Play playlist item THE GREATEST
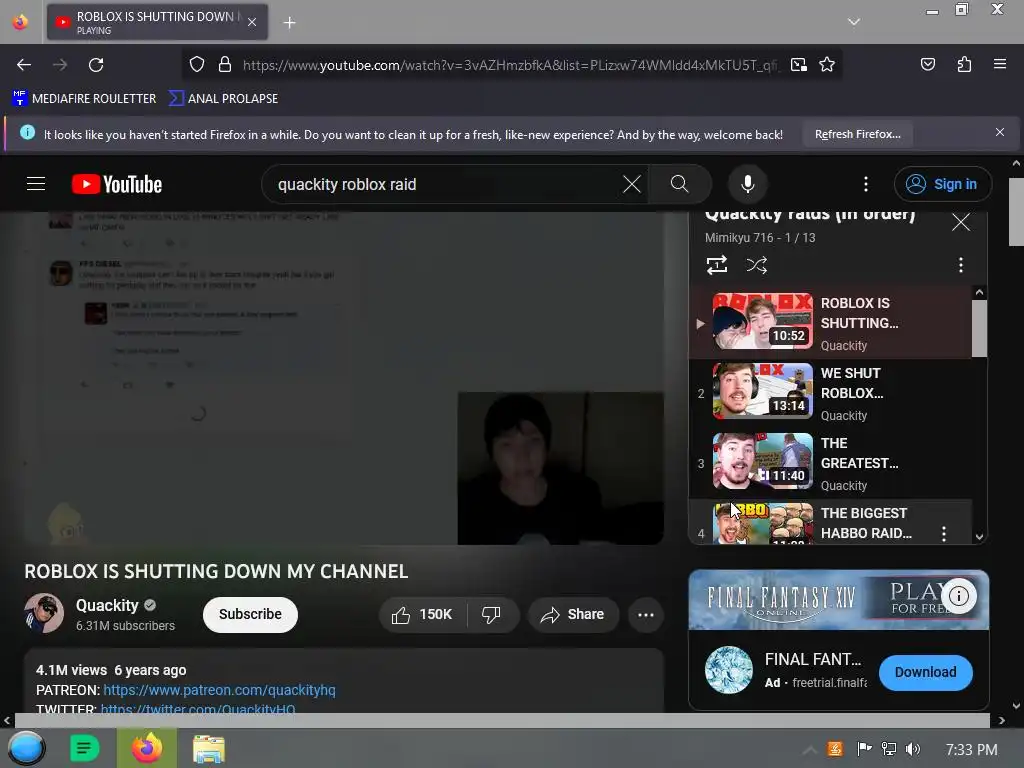The image size is (1024, 768). click(x=830, y=463)
